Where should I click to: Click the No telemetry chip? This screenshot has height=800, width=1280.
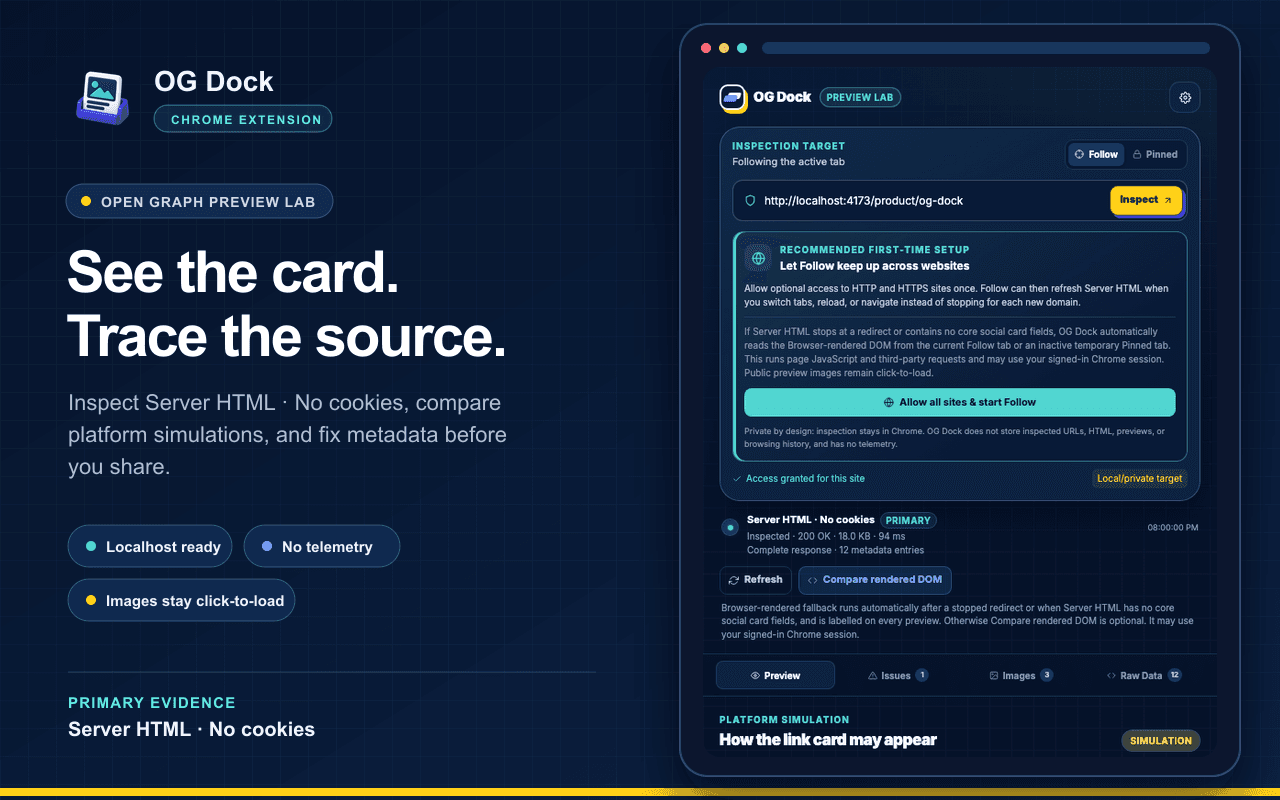pos(322,547)
